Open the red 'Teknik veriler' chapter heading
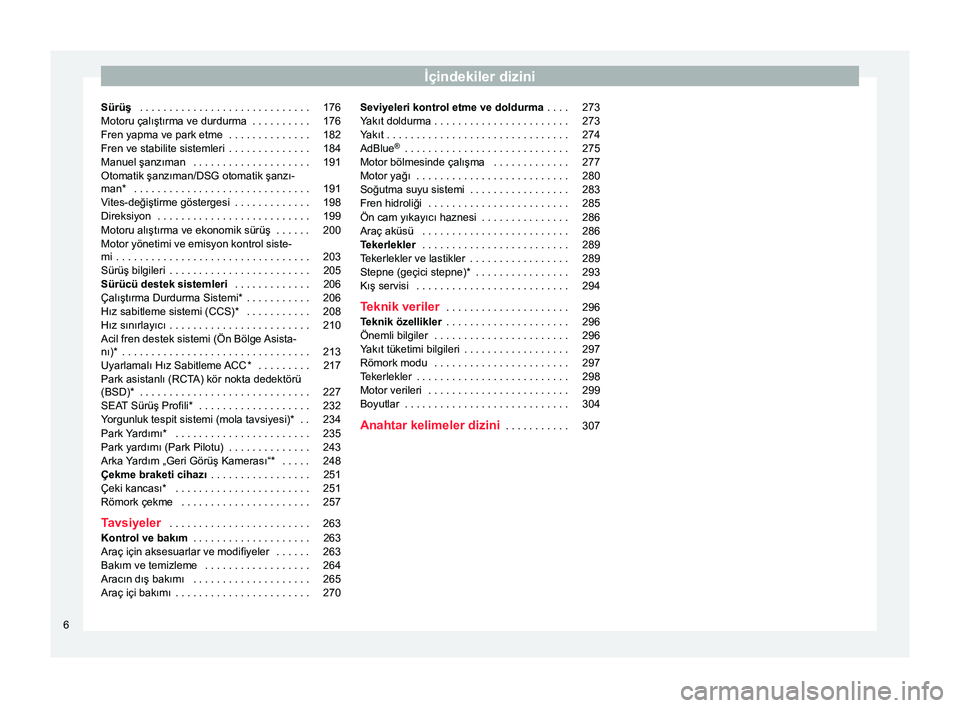960x708 pixels. 480,307
